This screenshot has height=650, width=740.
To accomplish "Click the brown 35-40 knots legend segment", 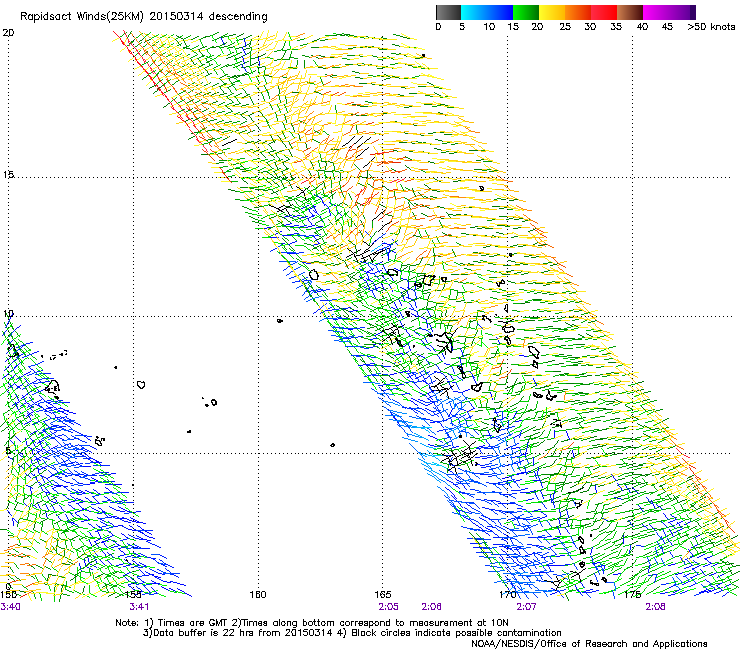I will point(630,12).
